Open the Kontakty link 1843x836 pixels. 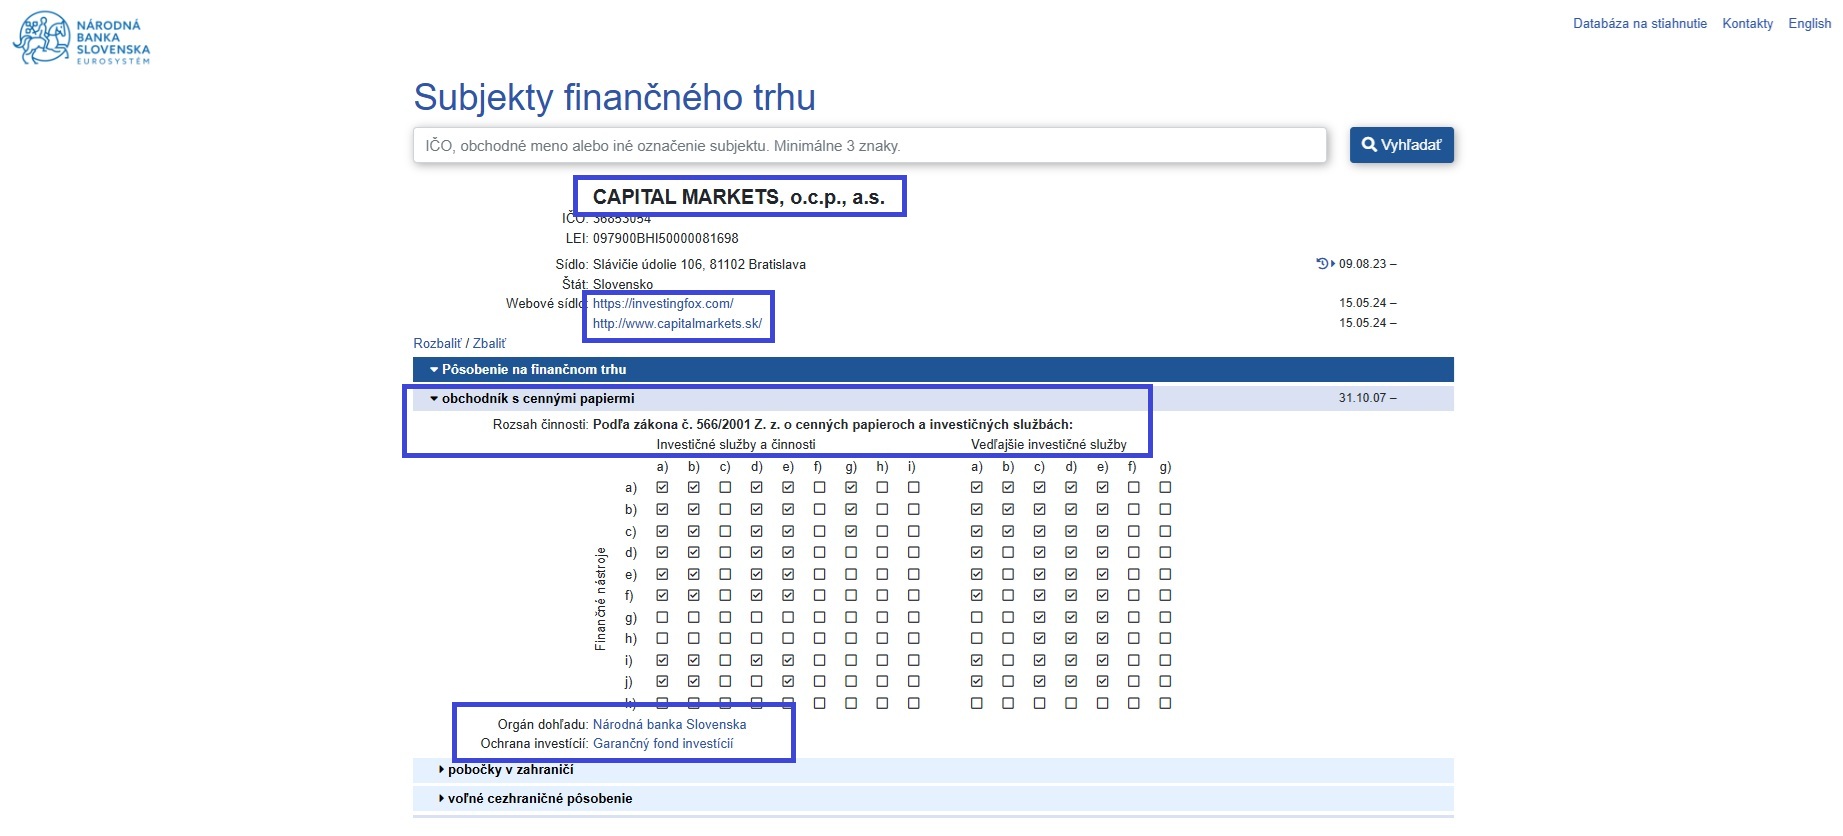(x=1747, y=24)
